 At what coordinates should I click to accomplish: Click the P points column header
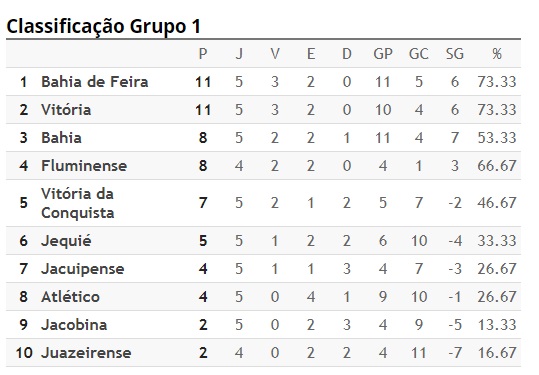click(203, 54)
